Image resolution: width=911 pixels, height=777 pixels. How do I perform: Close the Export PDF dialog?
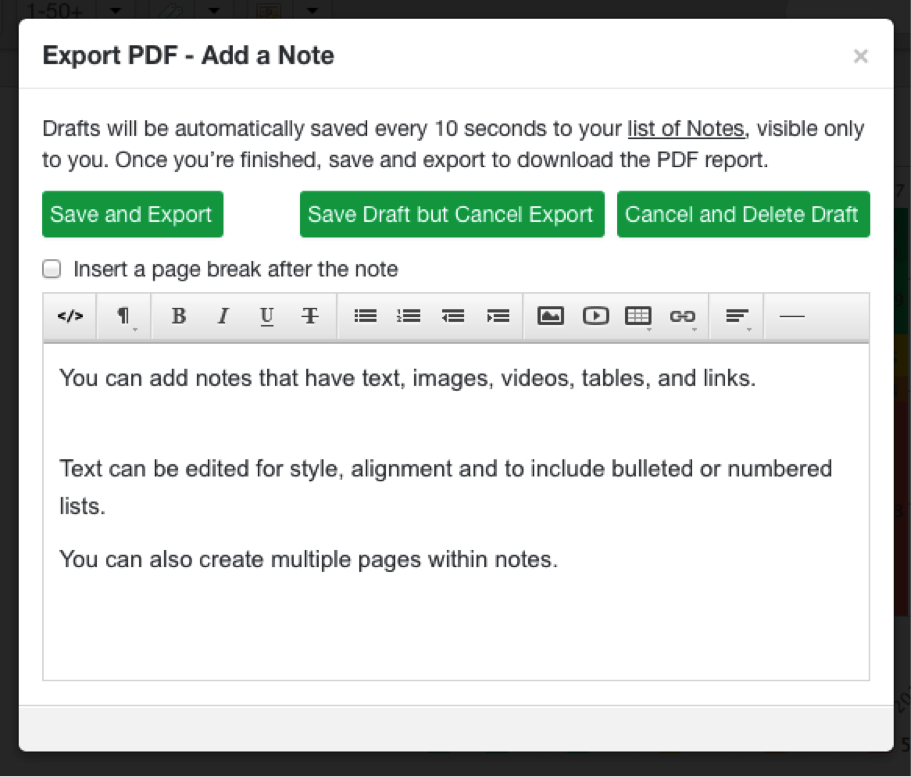coord(860,56)
